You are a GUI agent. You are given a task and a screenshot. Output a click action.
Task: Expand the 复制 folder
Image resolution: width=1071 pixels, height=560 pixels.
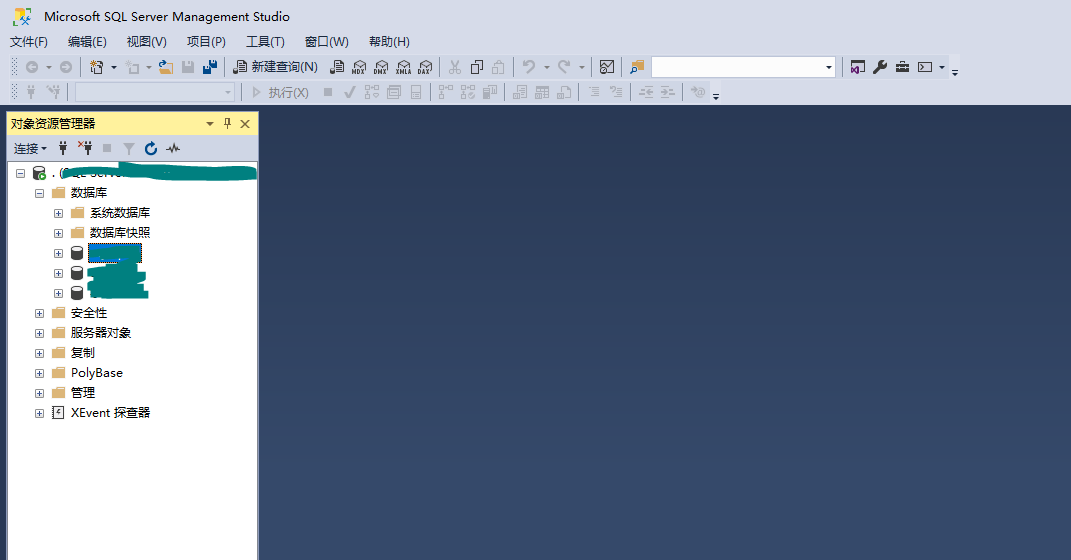point(40,353)
